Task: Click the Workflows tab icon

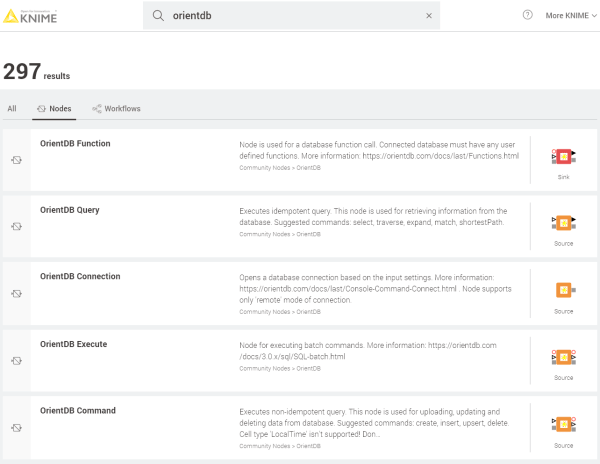Action: [97, 109]
